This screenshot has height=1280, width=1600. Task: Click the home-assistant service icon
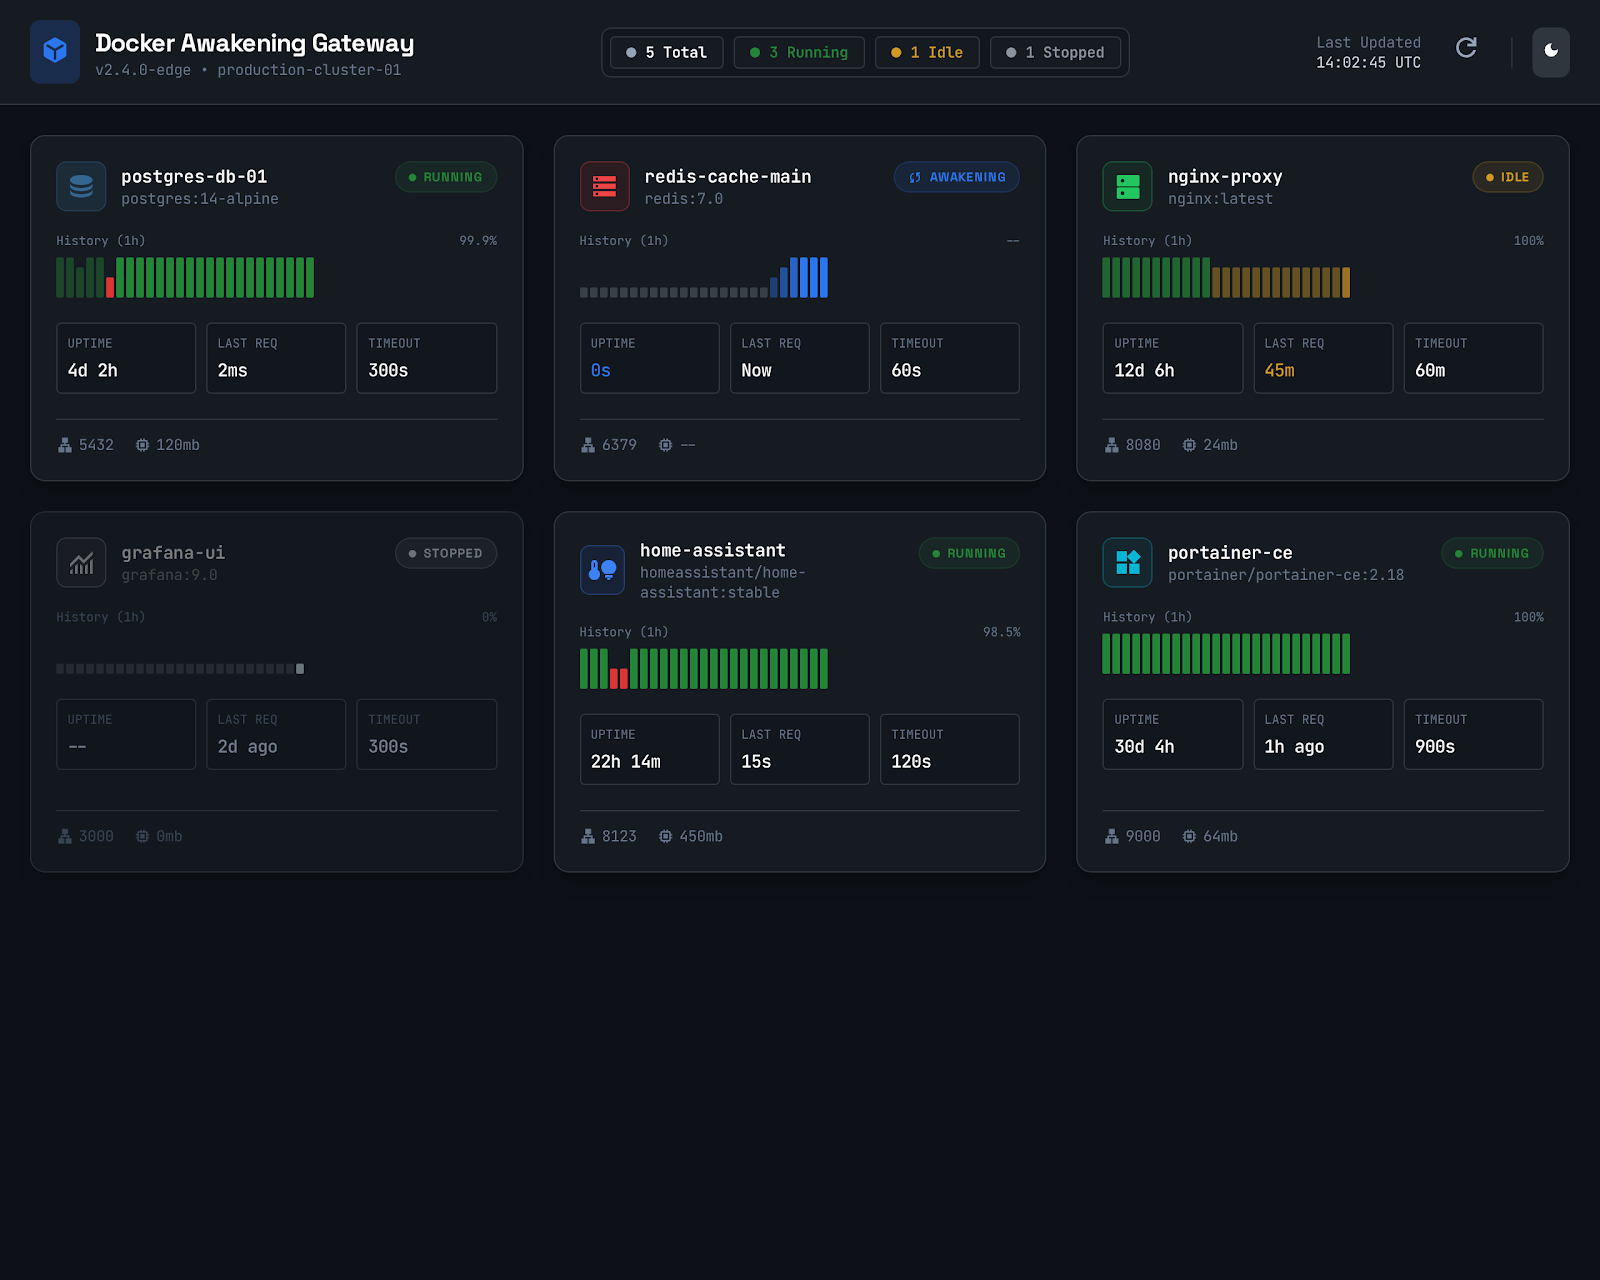603,570
